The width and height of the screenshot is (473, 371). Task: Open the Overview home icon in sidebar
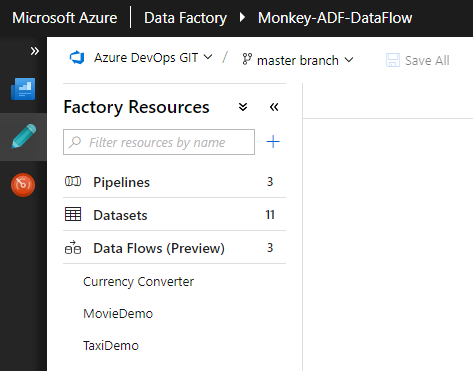pyautogui.click(x=23, y=89)
